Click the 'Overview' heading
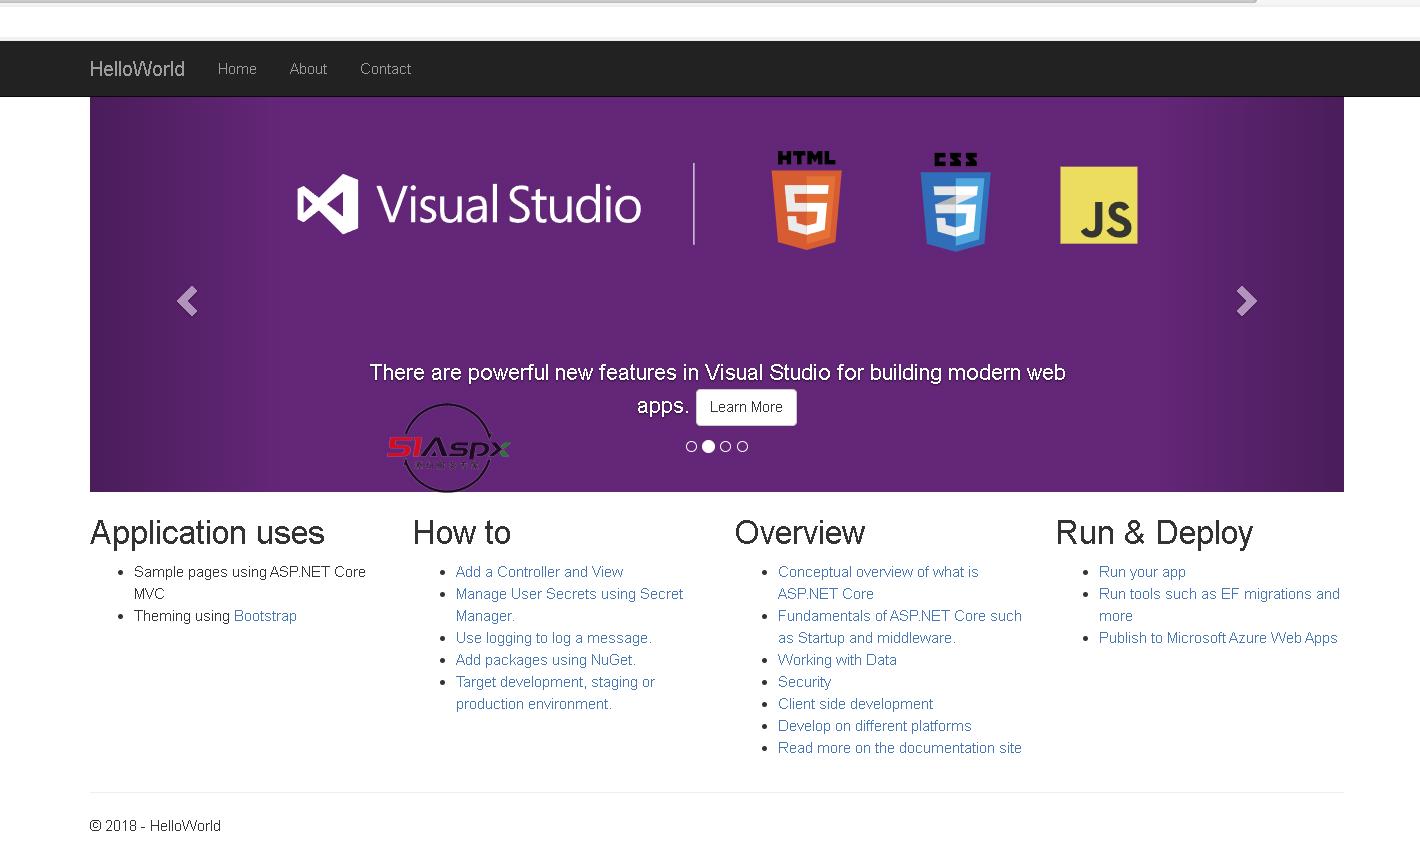 click(x=800, y=533)
